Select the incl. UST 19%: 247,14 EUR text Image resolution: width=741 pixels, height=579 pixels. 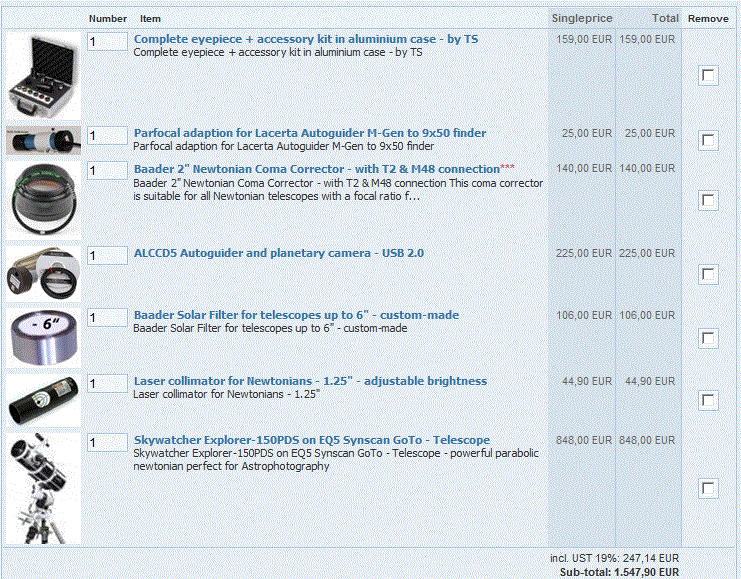click(x=614, y=558)
